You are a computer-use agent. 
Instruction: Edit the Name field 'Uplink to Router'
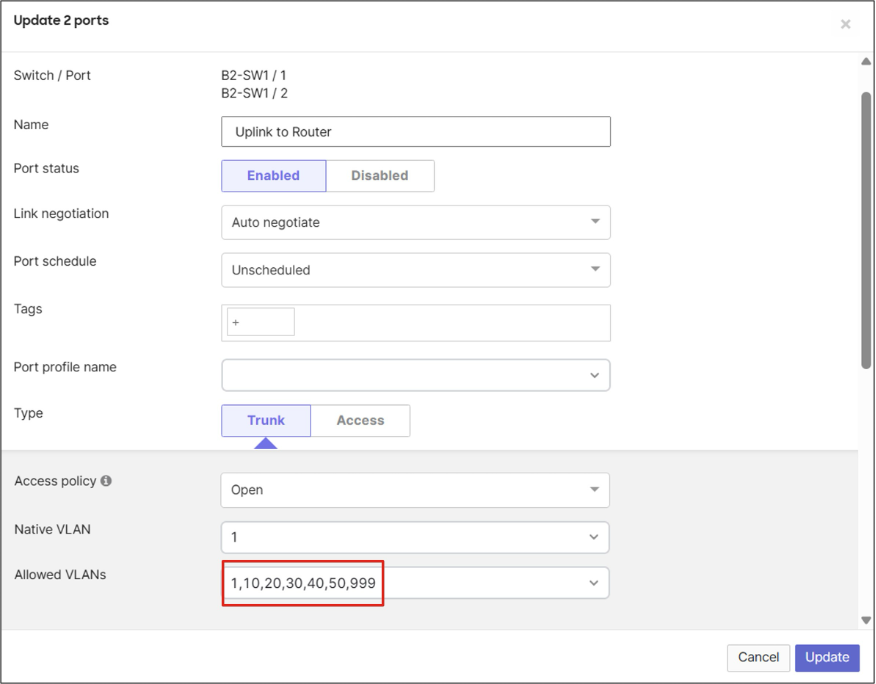[x=416, y=132]
